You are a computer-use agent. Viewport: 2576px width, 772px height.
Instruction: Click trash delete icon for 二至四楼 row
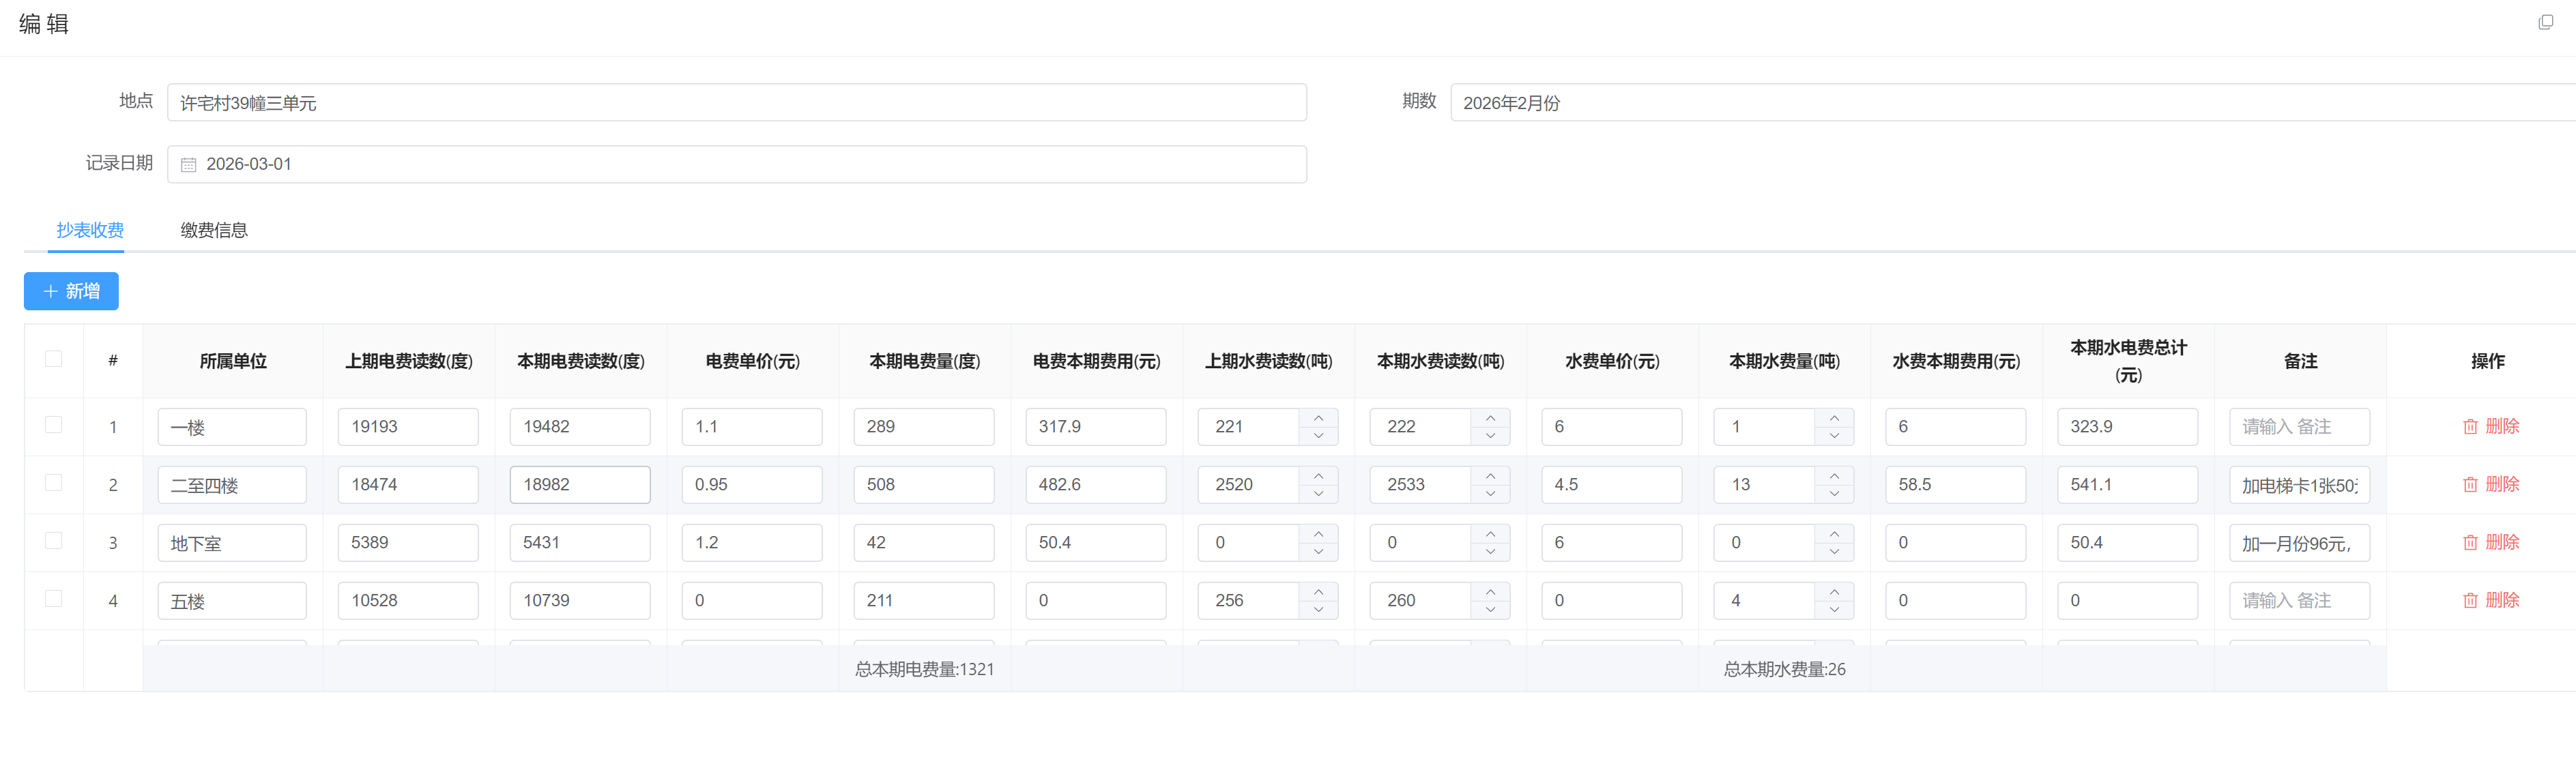tap(2469, 485)
